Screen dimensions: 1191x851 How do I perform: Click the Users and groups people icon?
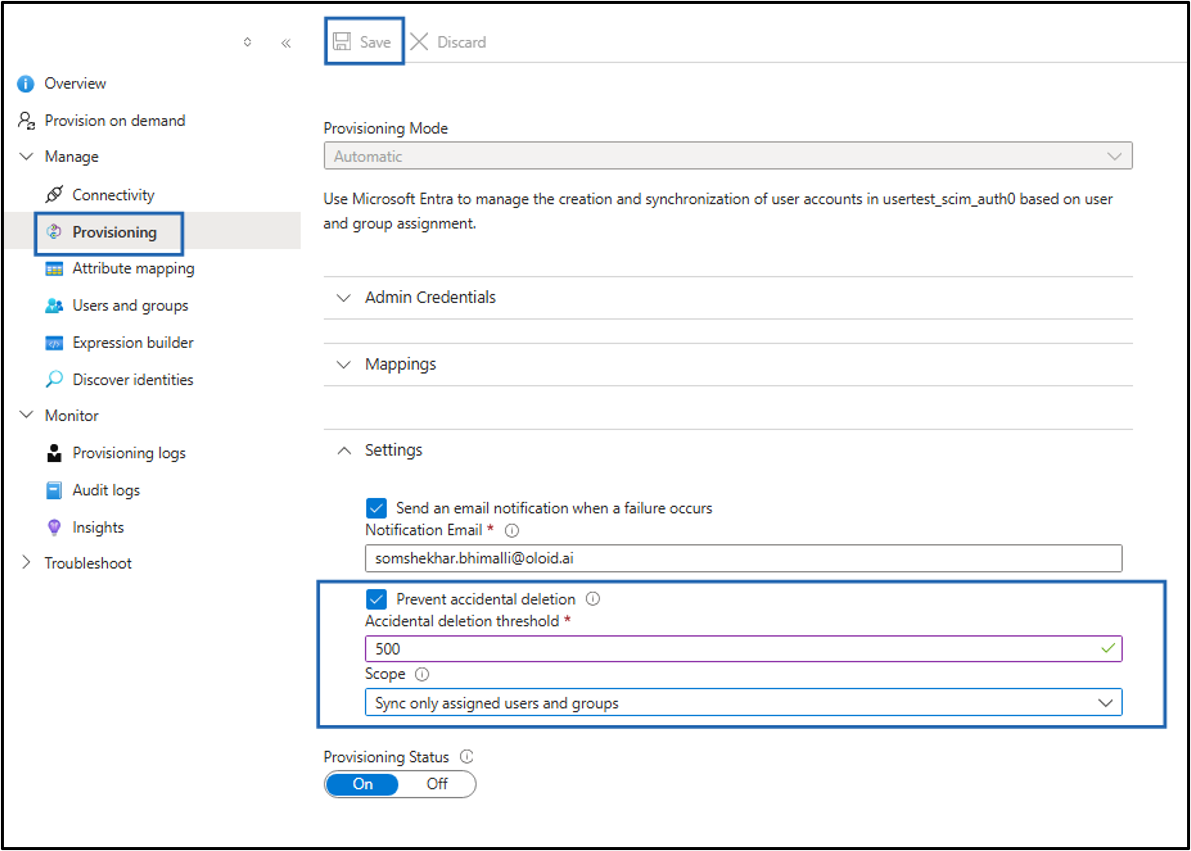54,306
